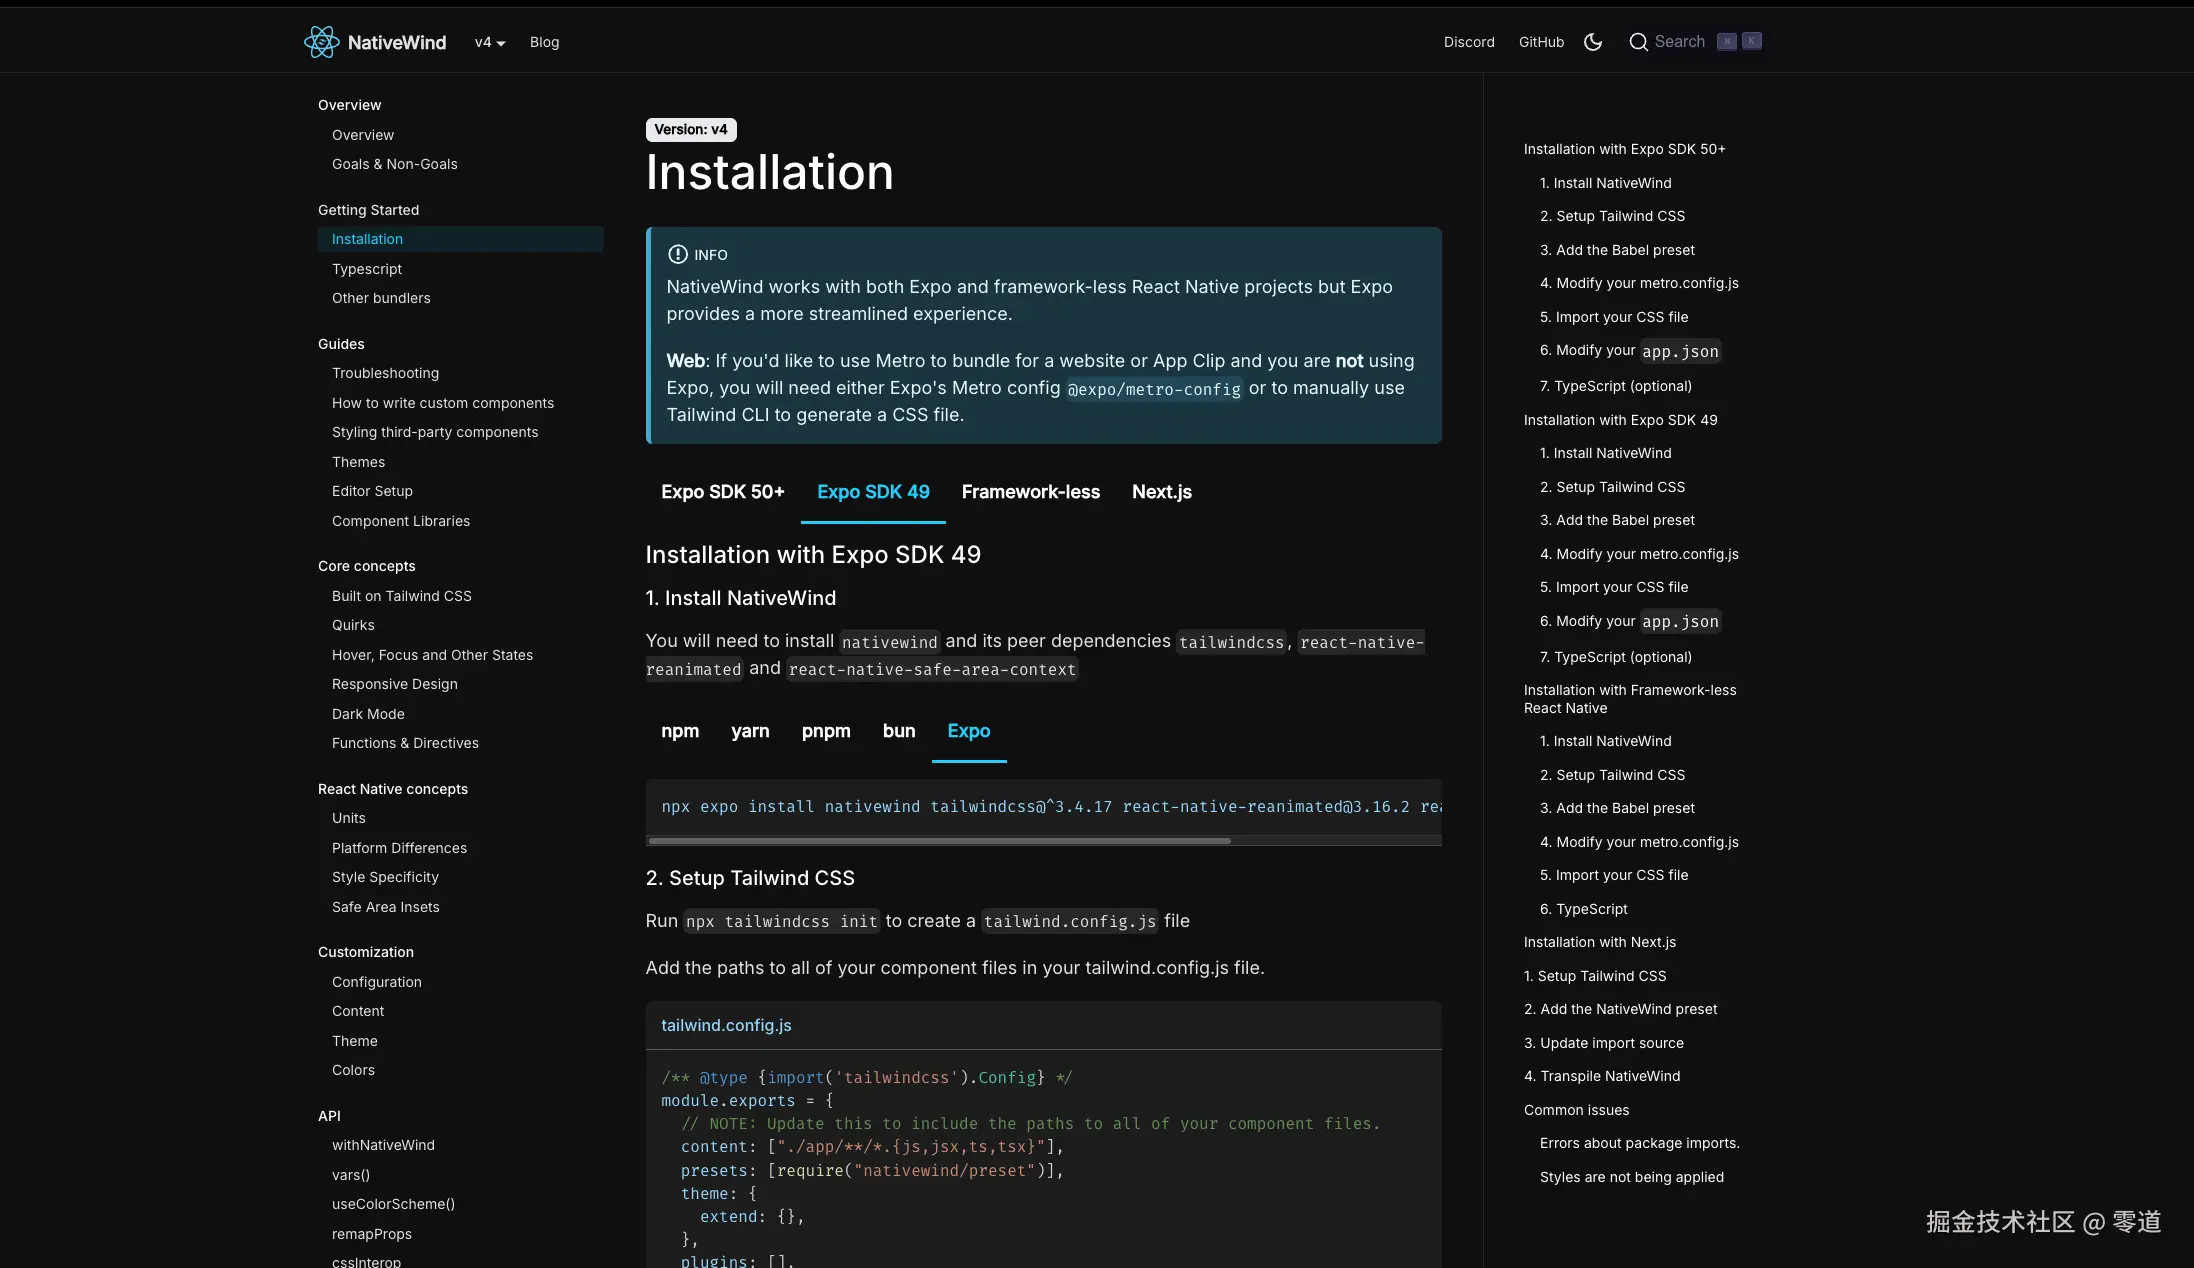Go to Dark Mode sidebar page

click(x=368, y=714)
